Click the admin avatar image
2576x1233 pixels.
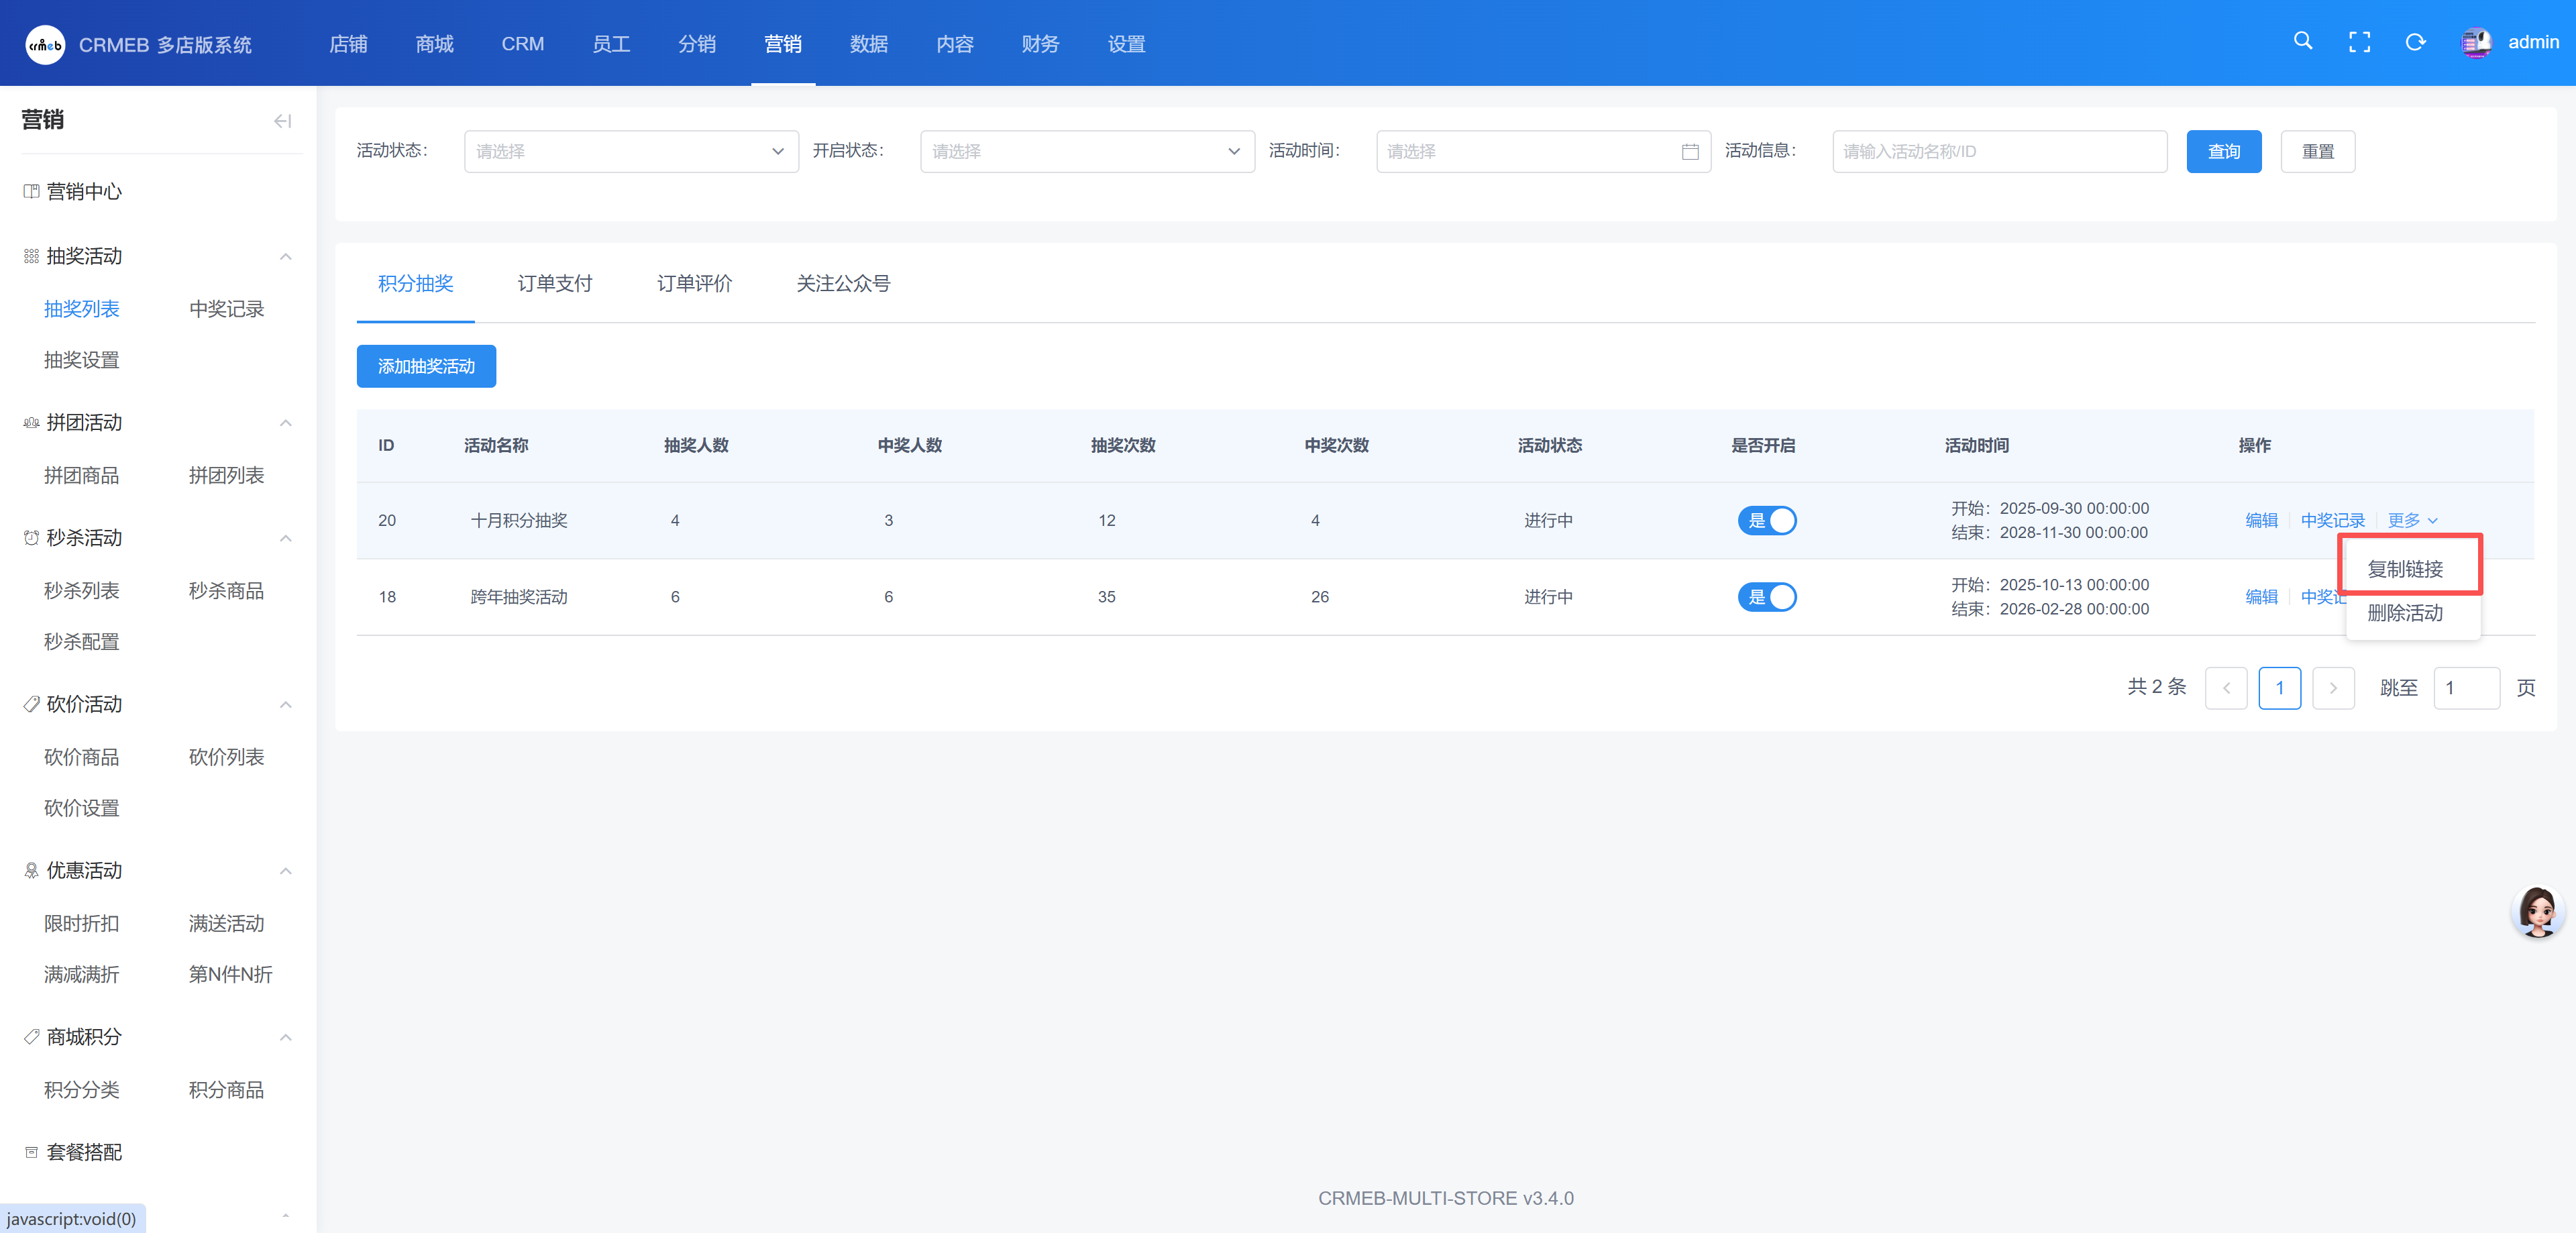click(2476, 42)
